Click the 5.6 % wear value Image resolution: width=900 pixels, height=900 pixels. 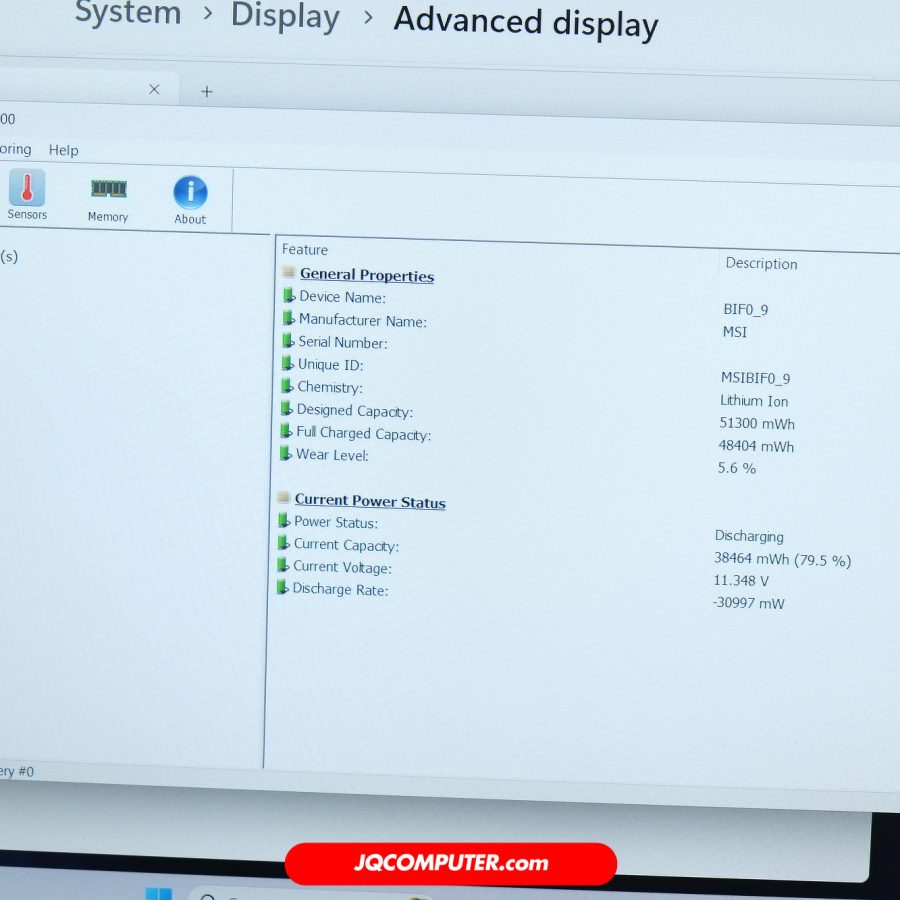click(x=736, y=468)
